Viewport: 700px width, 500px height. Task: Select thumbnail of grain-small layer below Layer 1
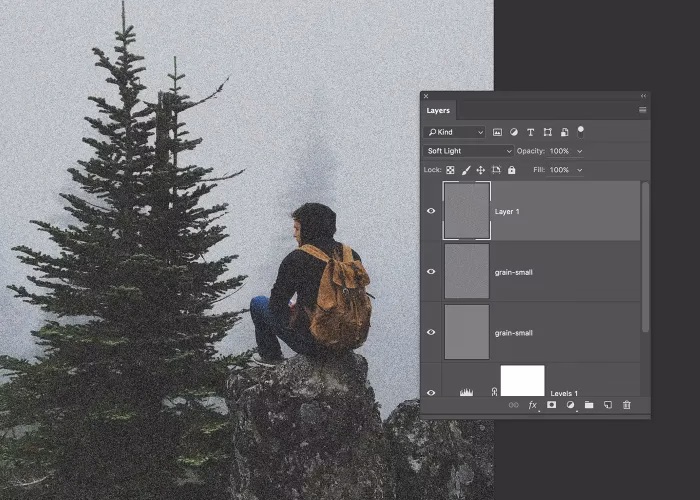(467, 271)
